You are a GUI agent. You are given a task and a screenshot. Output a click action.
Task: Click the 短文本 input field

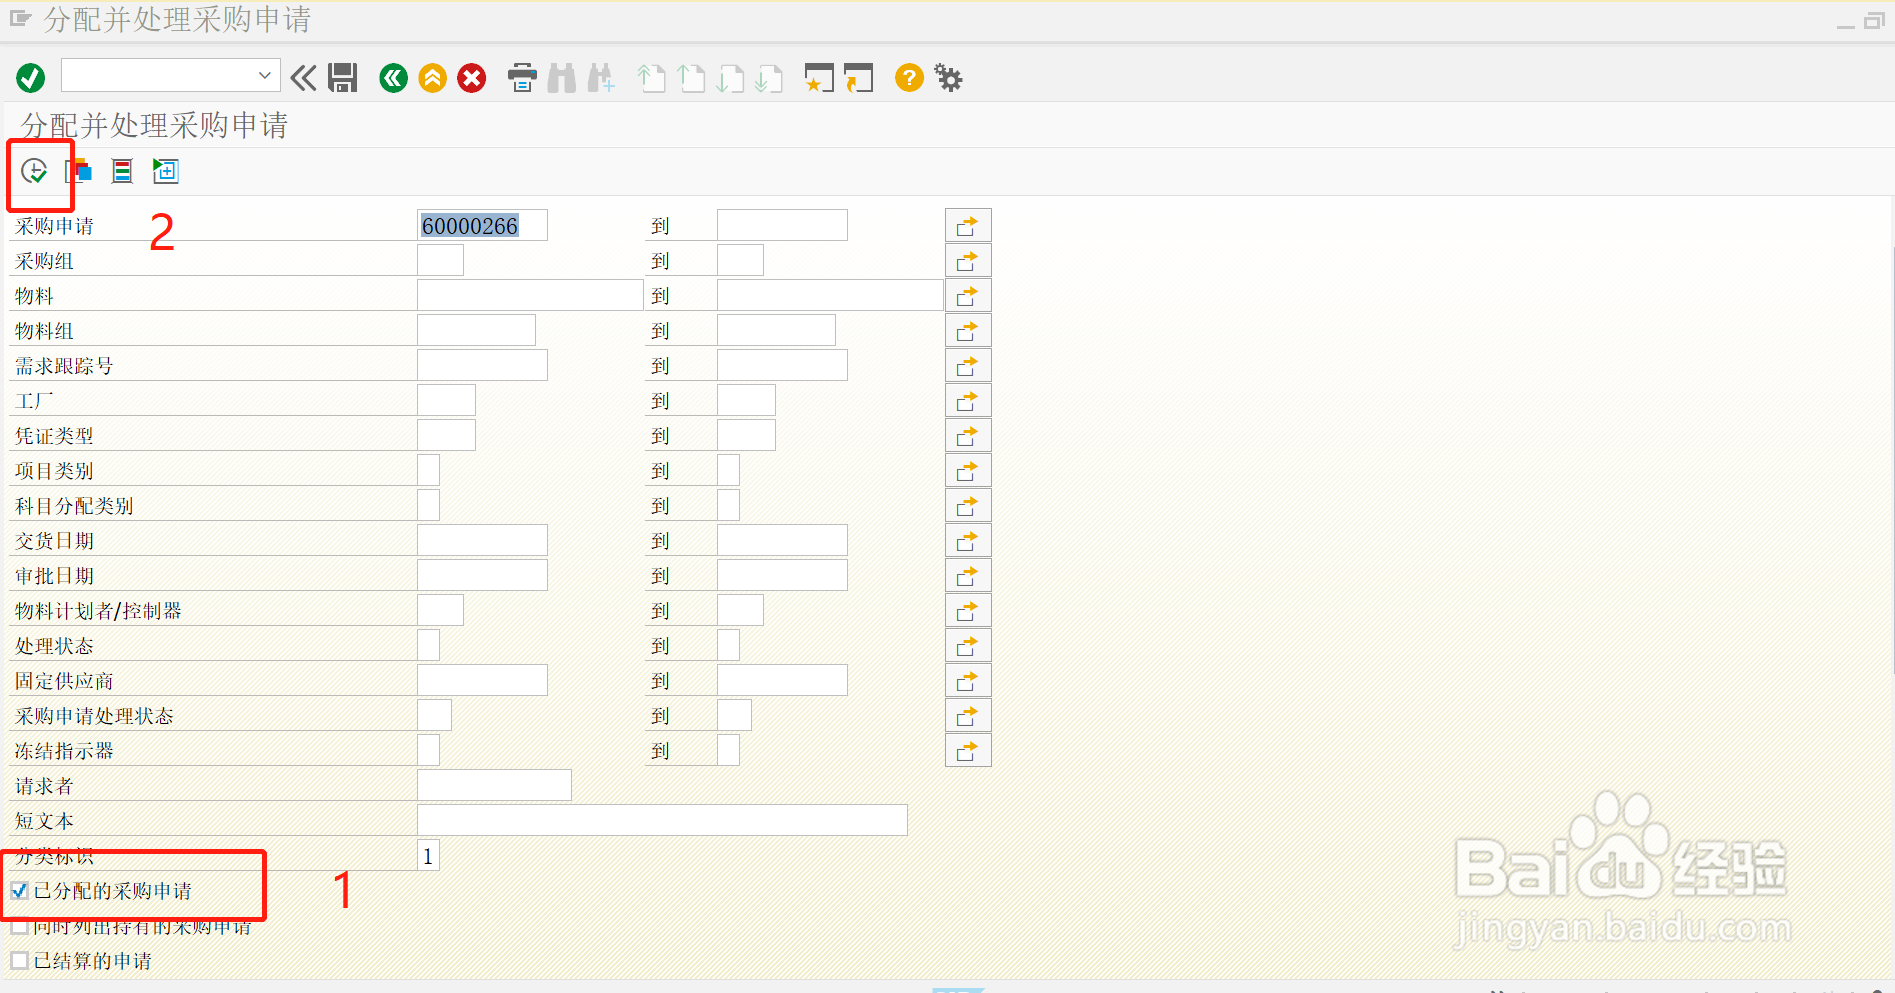[662, 820]
